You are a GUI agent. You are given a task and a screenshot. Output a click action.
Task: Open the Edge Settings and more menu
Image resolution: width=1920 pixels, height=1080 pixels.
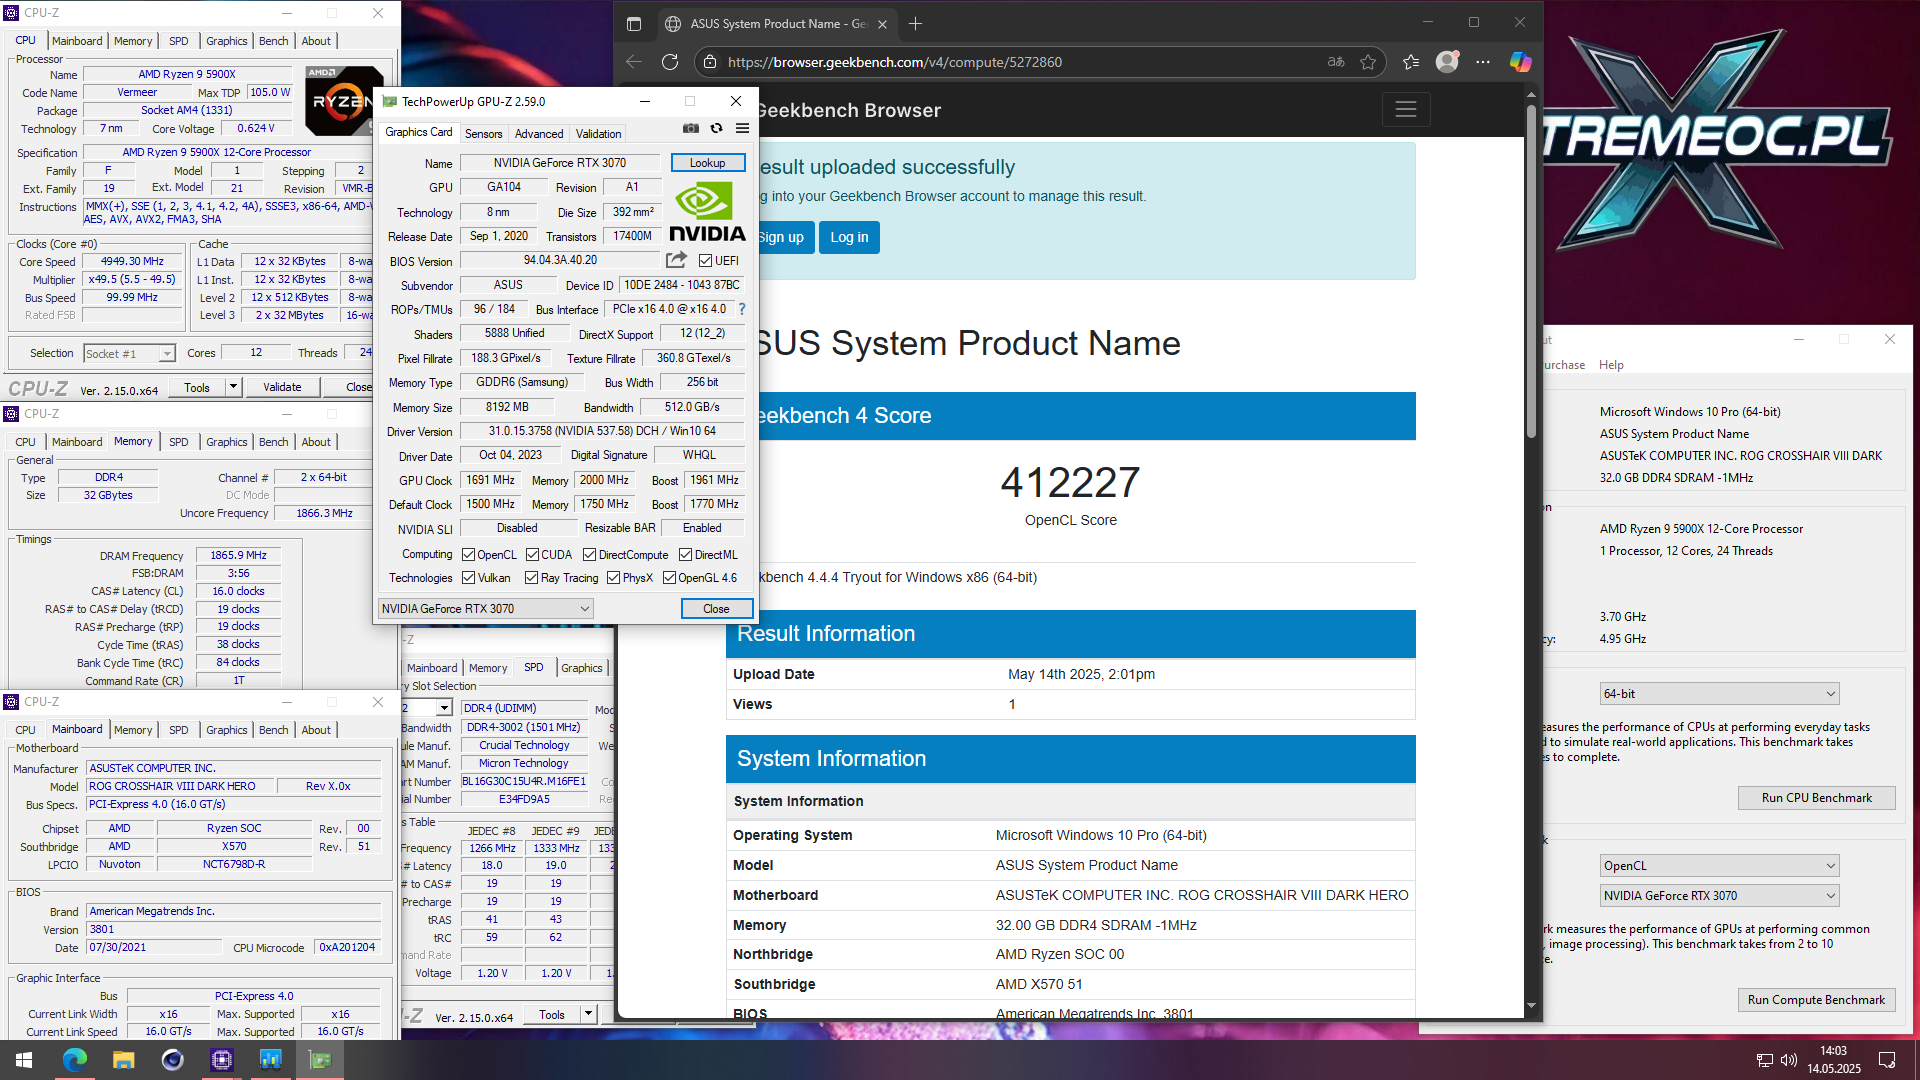click(x=1483, y=62)
